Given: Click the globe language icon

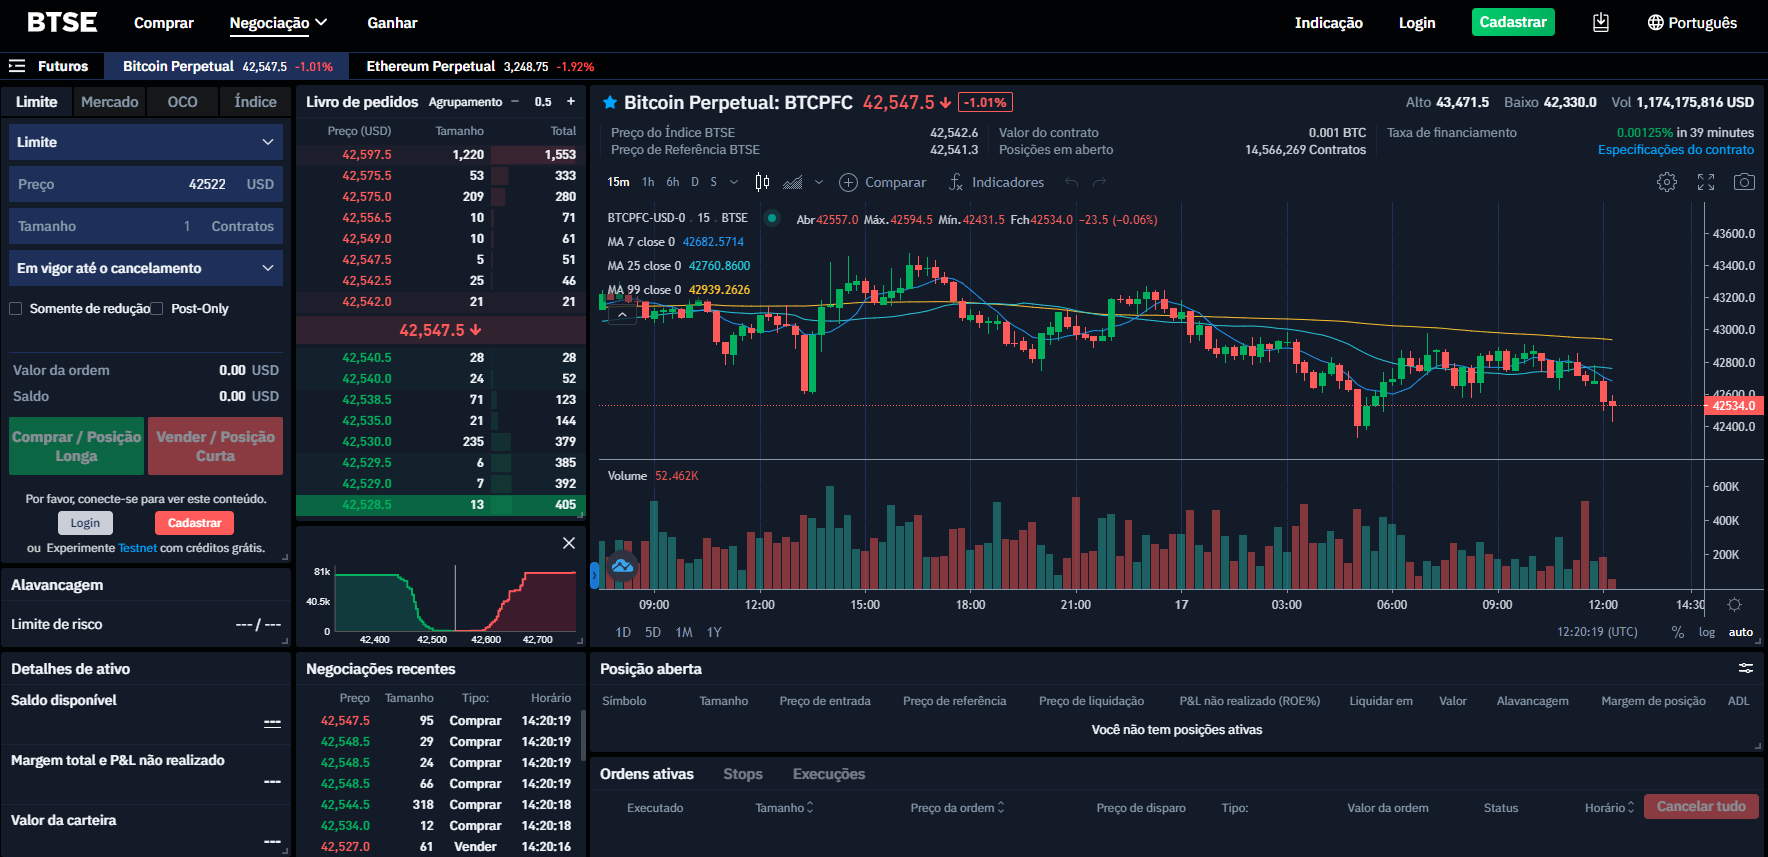Looking at the screenshot, I should coord(1655,22).
